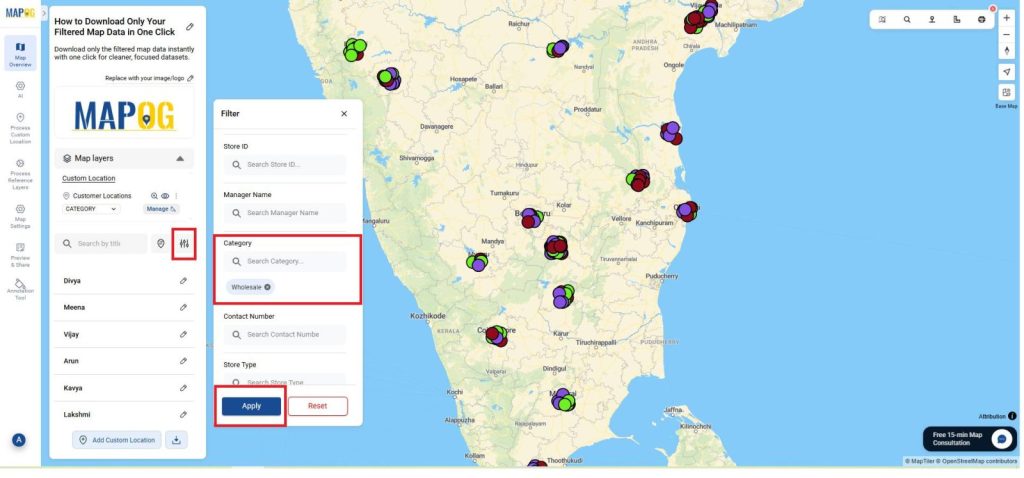Edit the map title with pencil icon
The image size is (1024, 478).
tap(190, 27)
